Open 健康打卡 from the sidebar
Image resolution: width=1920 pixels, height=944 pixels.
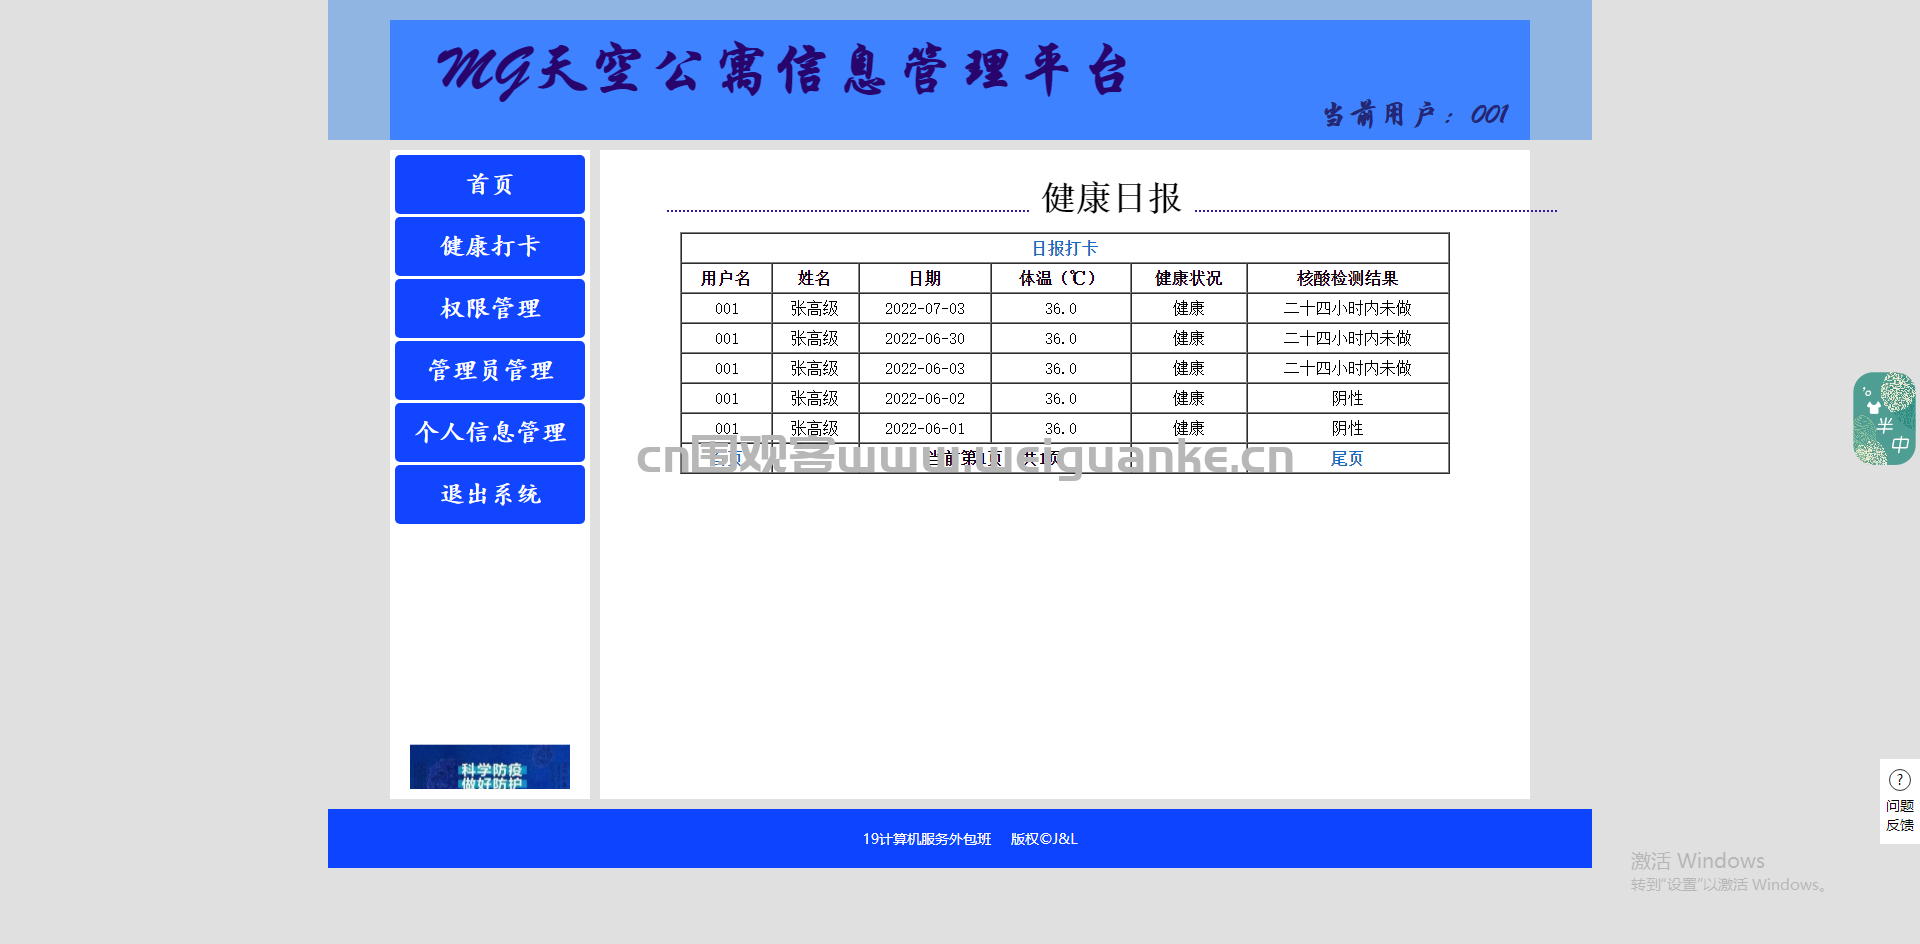click(x=490, y=246)
